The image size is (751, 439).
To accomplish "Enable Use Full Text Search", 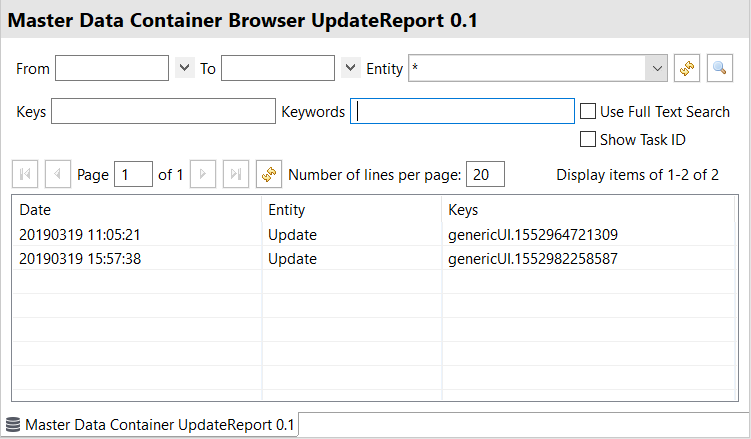I will point(589,112).
